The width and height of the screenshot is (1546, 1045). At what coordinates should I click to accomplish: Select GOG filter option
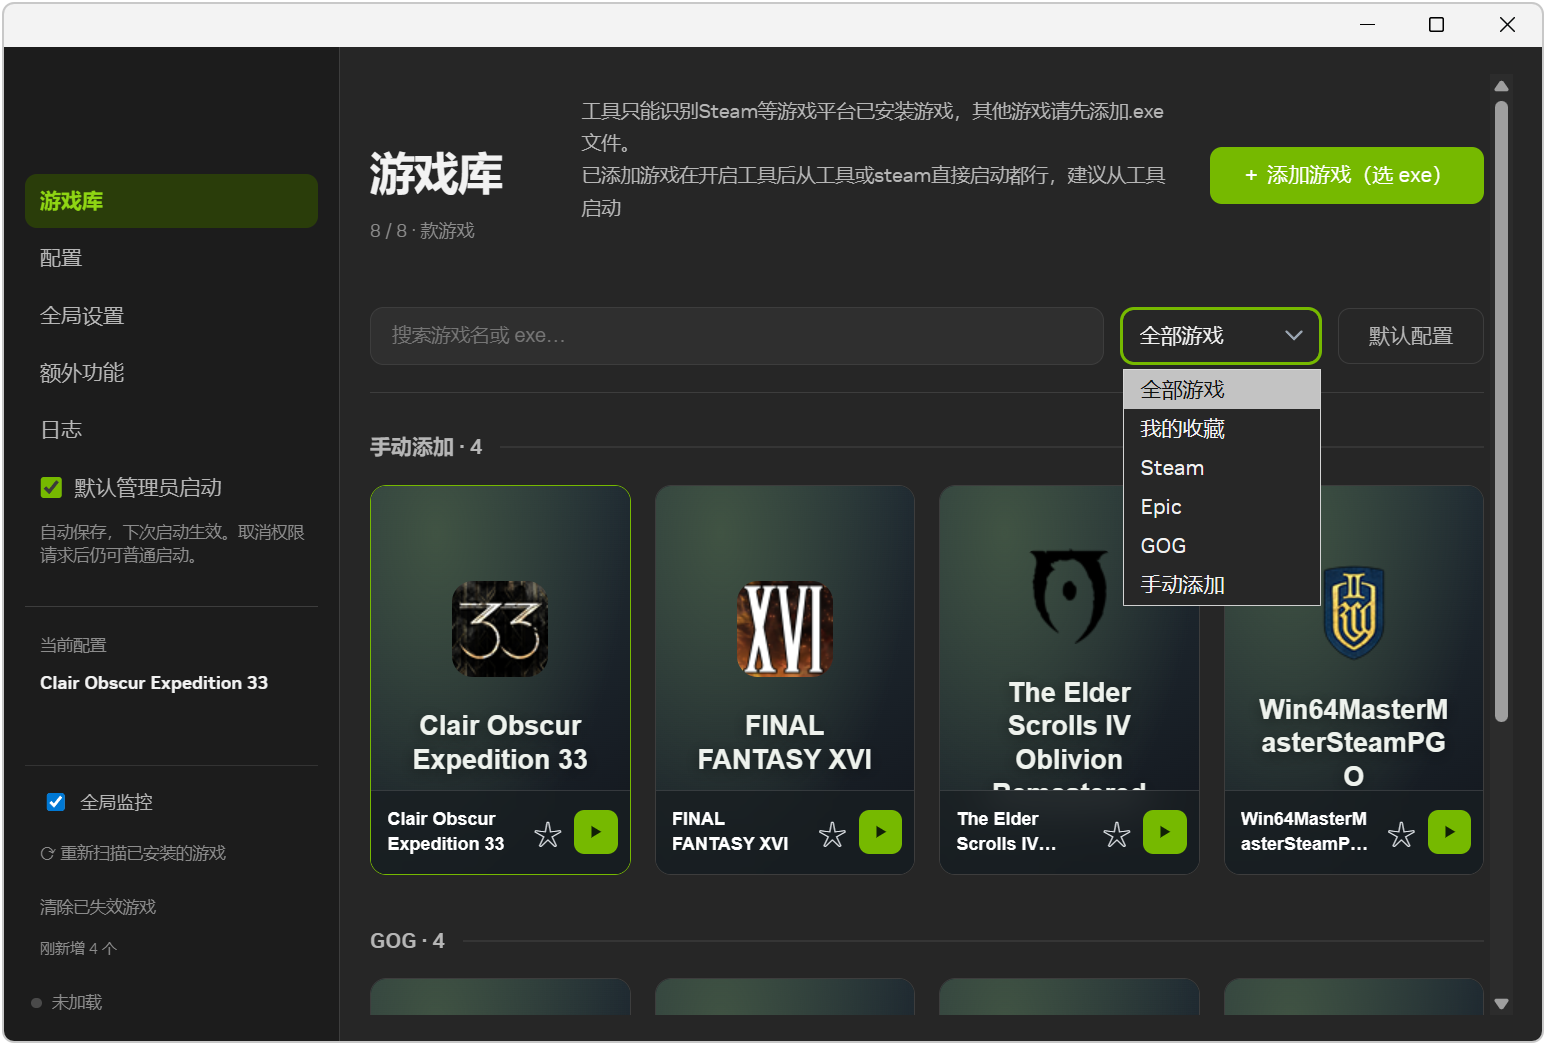[x=1222, y=546]
